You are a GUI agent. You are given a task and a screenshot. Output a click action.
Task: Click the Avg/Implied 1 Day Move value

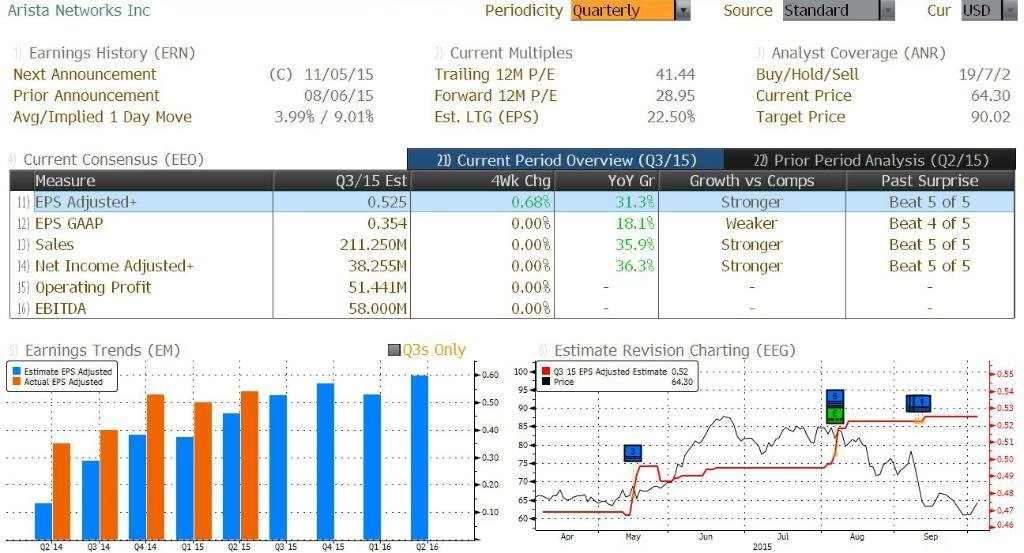[324, 117]
